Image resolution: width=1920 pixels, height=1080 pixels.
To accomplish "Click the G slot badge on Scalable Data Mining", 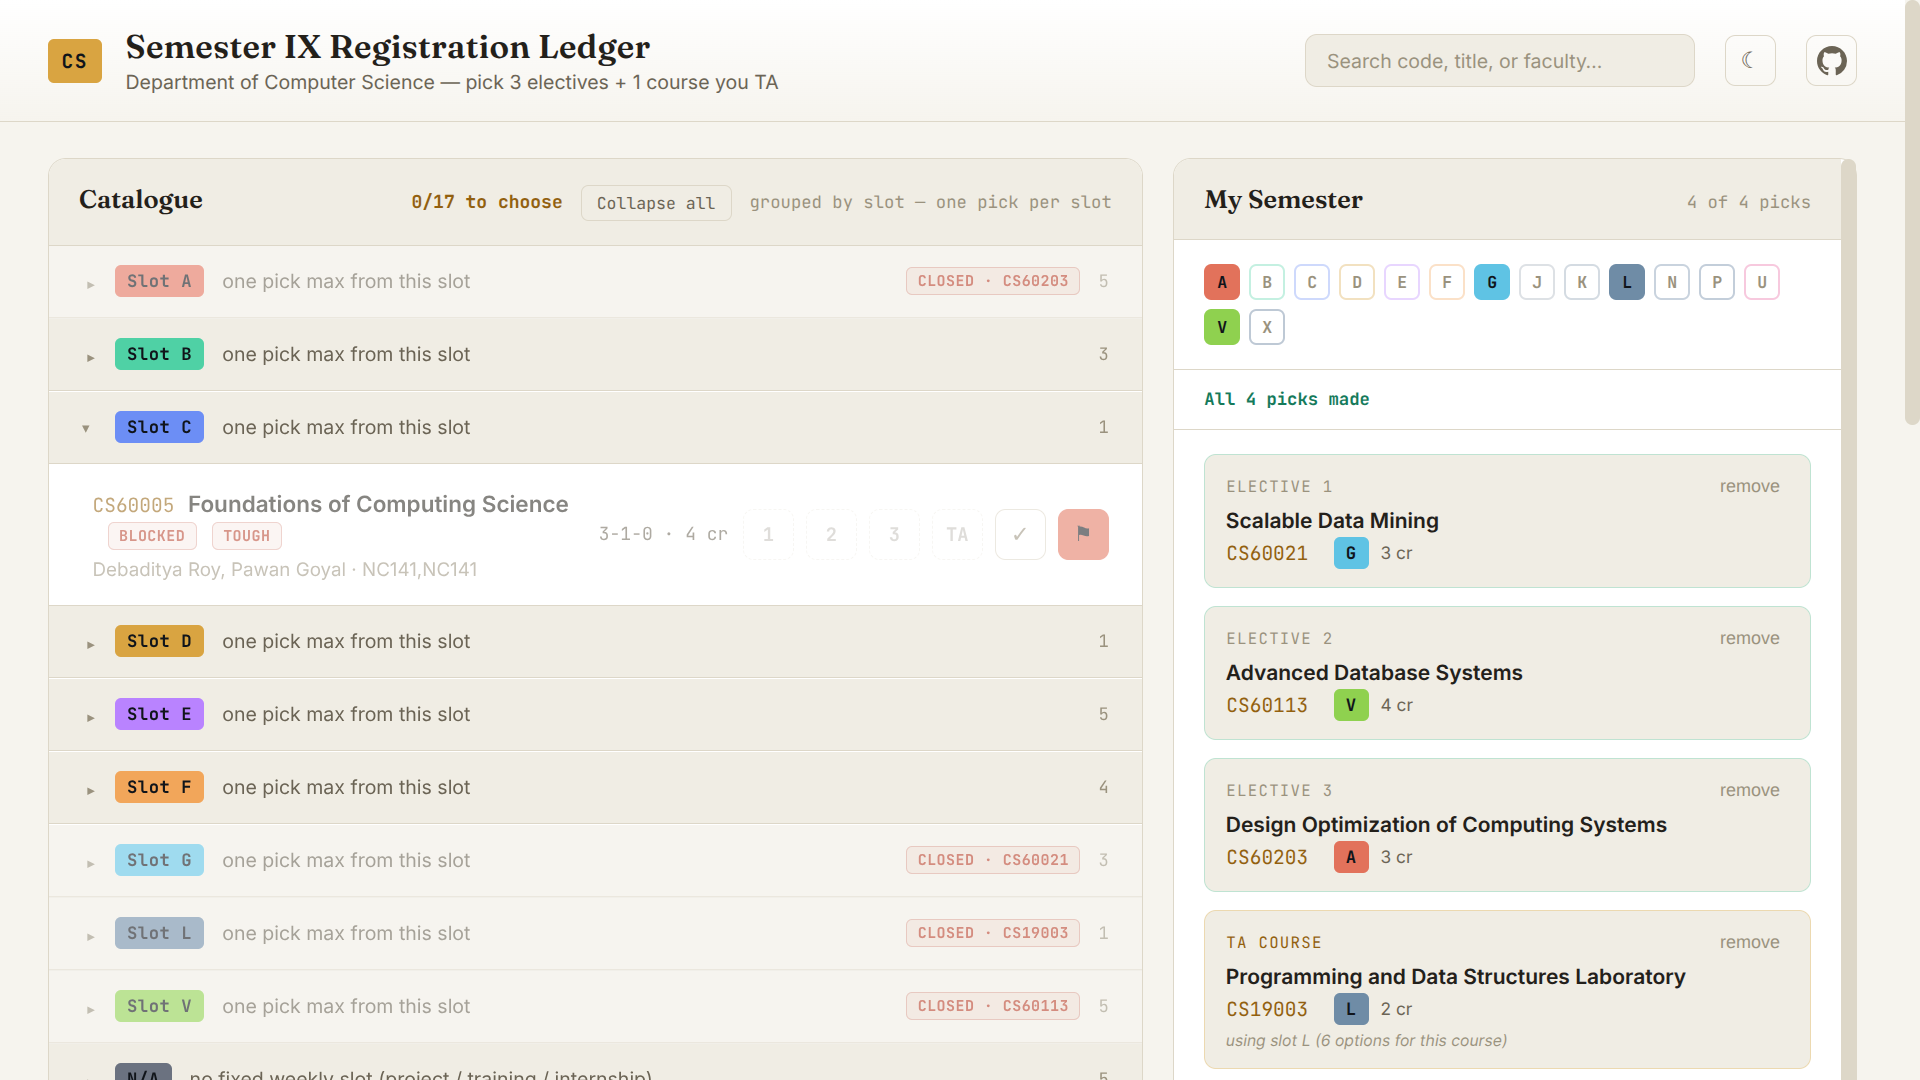I will (1351, 553).
